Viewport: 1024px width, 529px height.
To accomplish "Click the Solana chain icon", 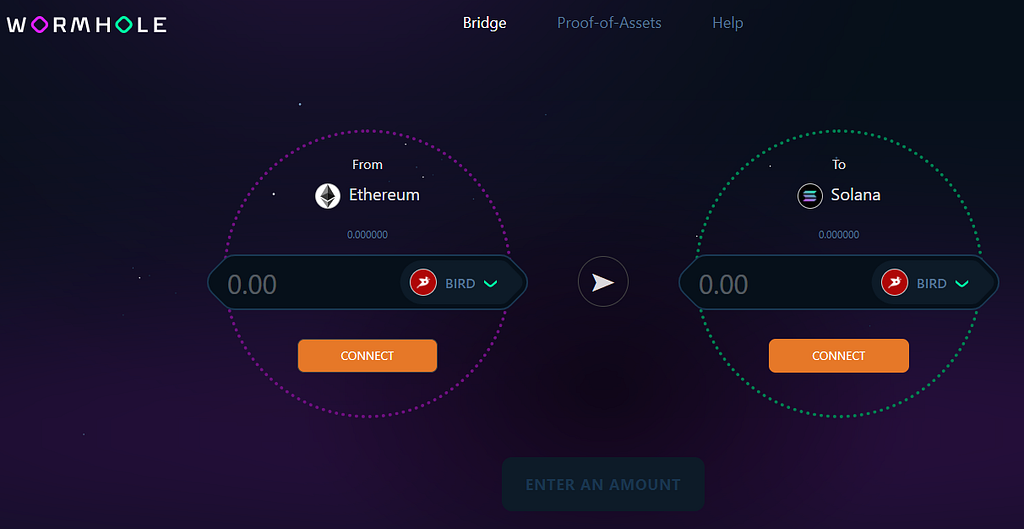I will pos(810,196).
